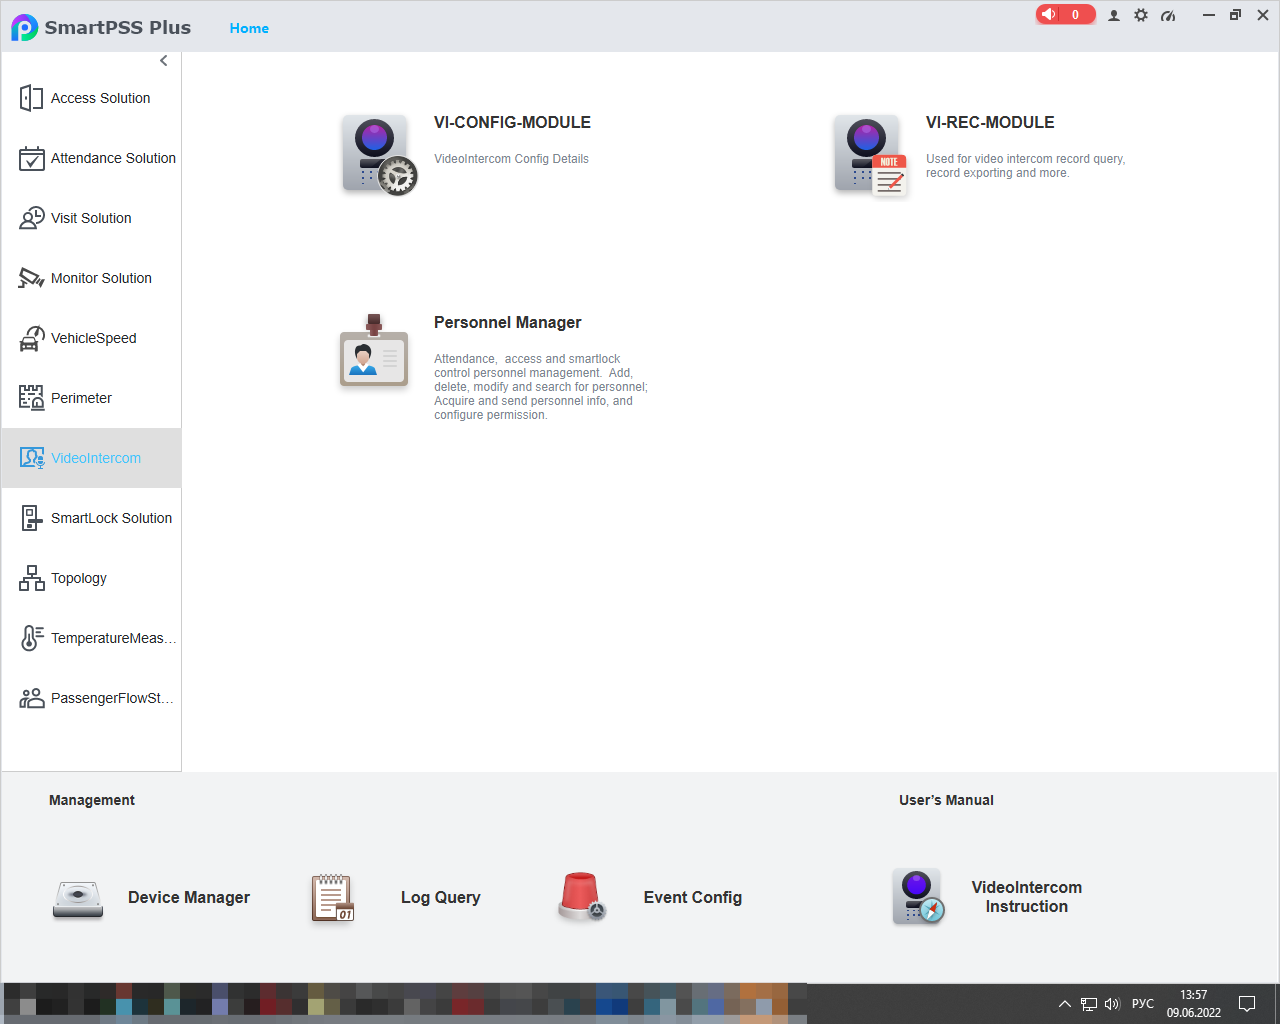Select Access Solution menu label

(101, 98)
